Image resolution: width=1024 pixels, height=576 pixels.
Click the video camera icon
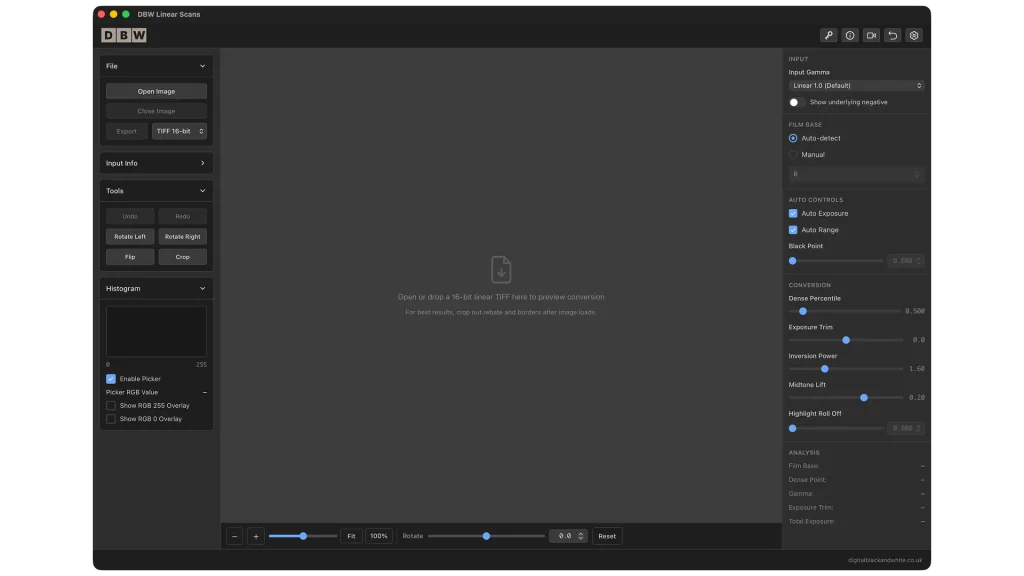tap(871, 35)
